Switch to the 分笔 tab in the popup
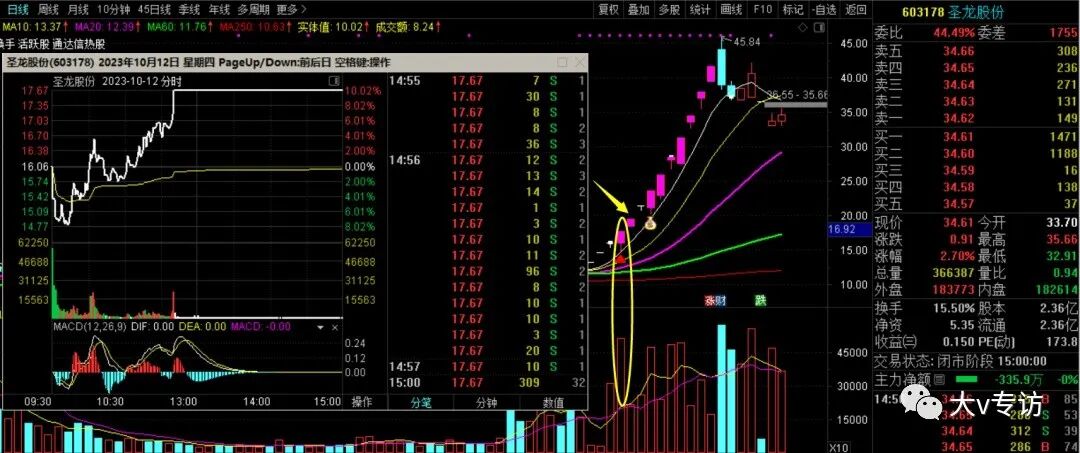Screen dimensions: 1080x453 (420, 402)
